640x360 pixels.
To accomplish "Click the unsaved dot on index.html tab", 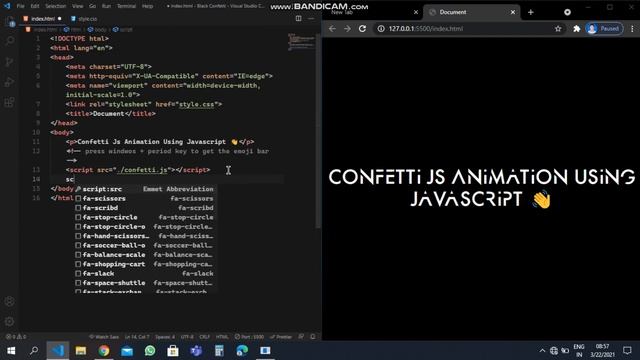I will pos(60,19).
